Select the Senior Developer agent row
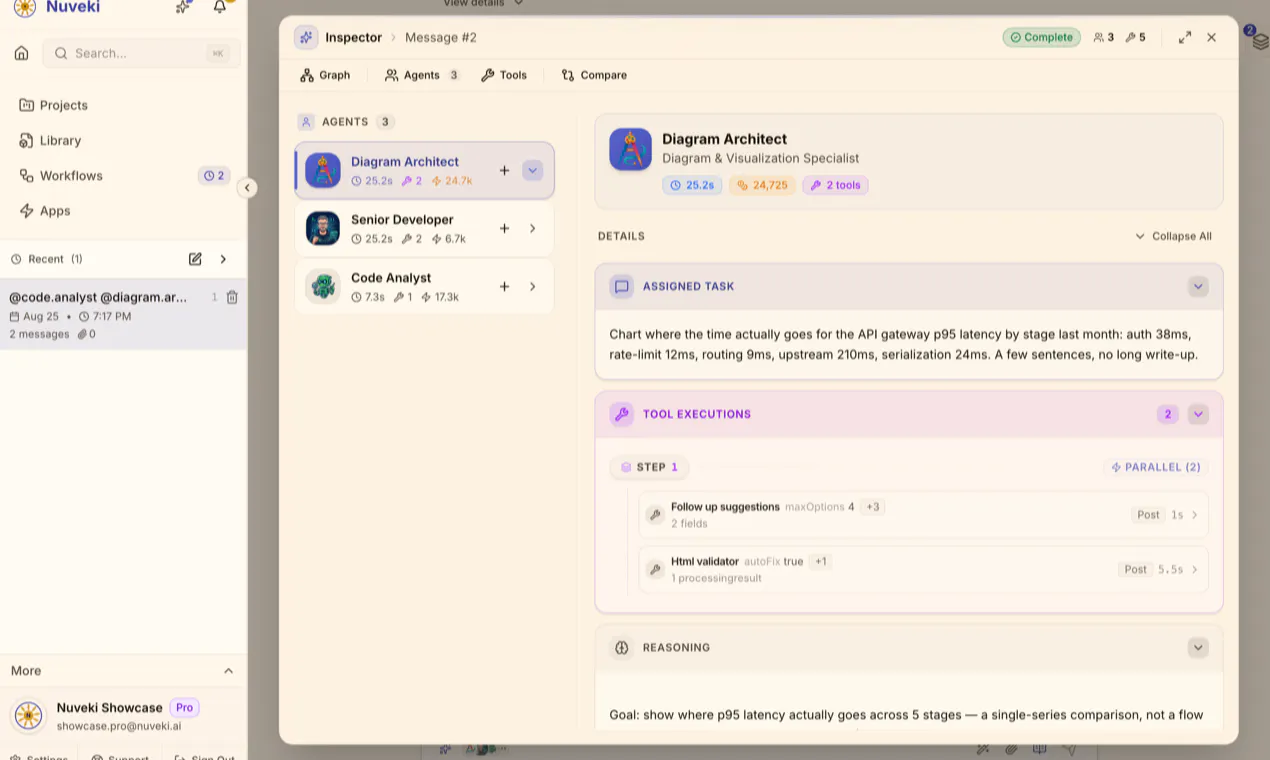The image size is (1270, 760). point(424,229)
